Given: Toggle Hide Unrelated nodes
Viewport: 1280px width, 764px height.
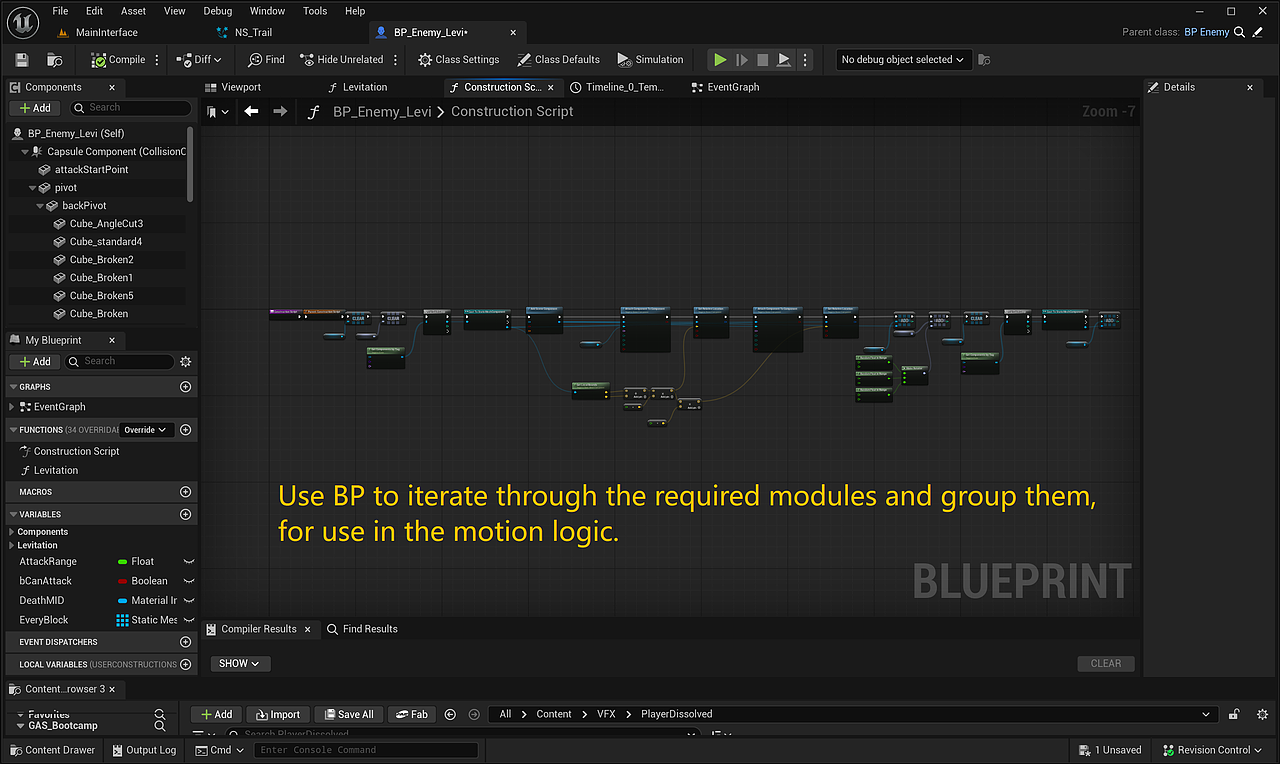Looking at the screenshot, I should 341,60.
